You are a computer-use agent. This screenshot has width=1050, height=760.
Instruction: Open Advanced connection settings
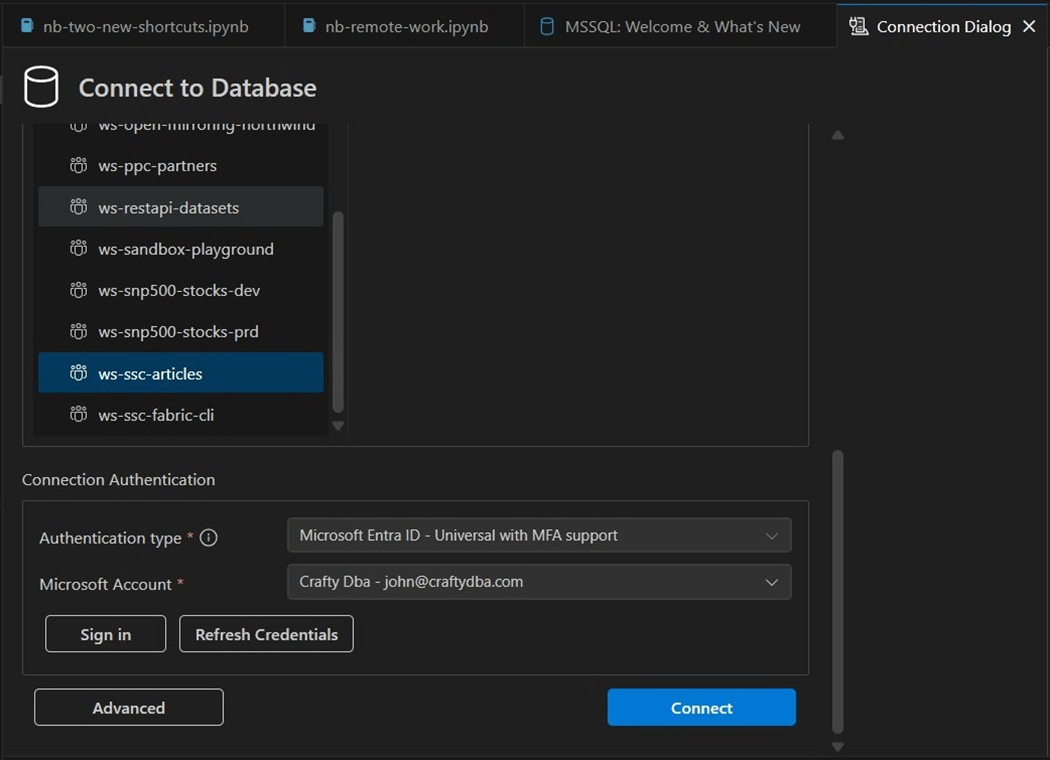coord(128,707)
